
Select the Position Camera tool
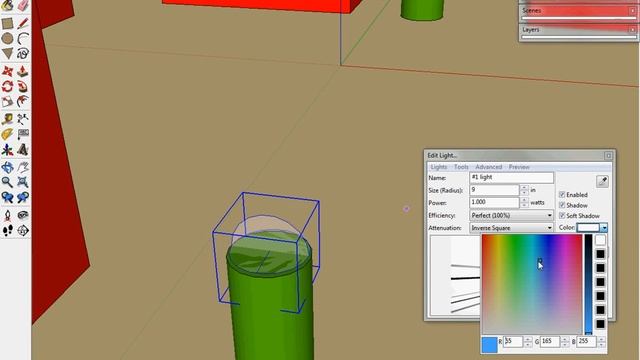7,215
